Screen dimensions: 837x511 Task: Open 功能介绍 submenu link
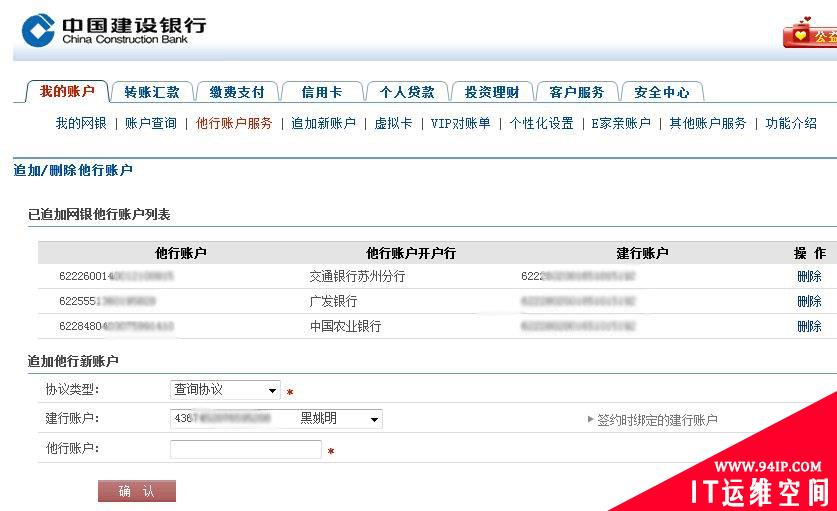click(791, 123)
